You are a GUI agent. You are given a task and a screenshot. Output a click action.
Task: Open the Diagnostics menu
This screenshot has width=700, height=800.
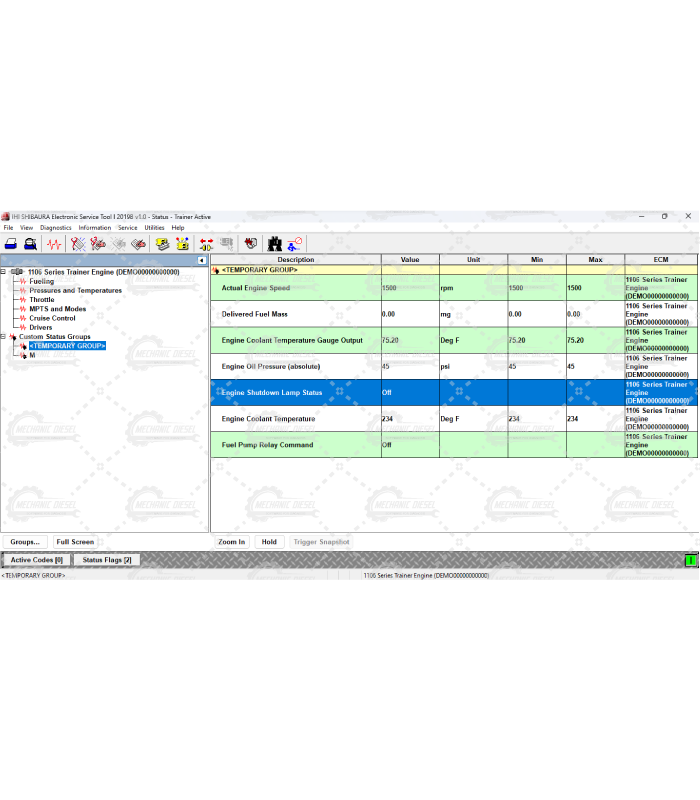(x=56, y=228)
